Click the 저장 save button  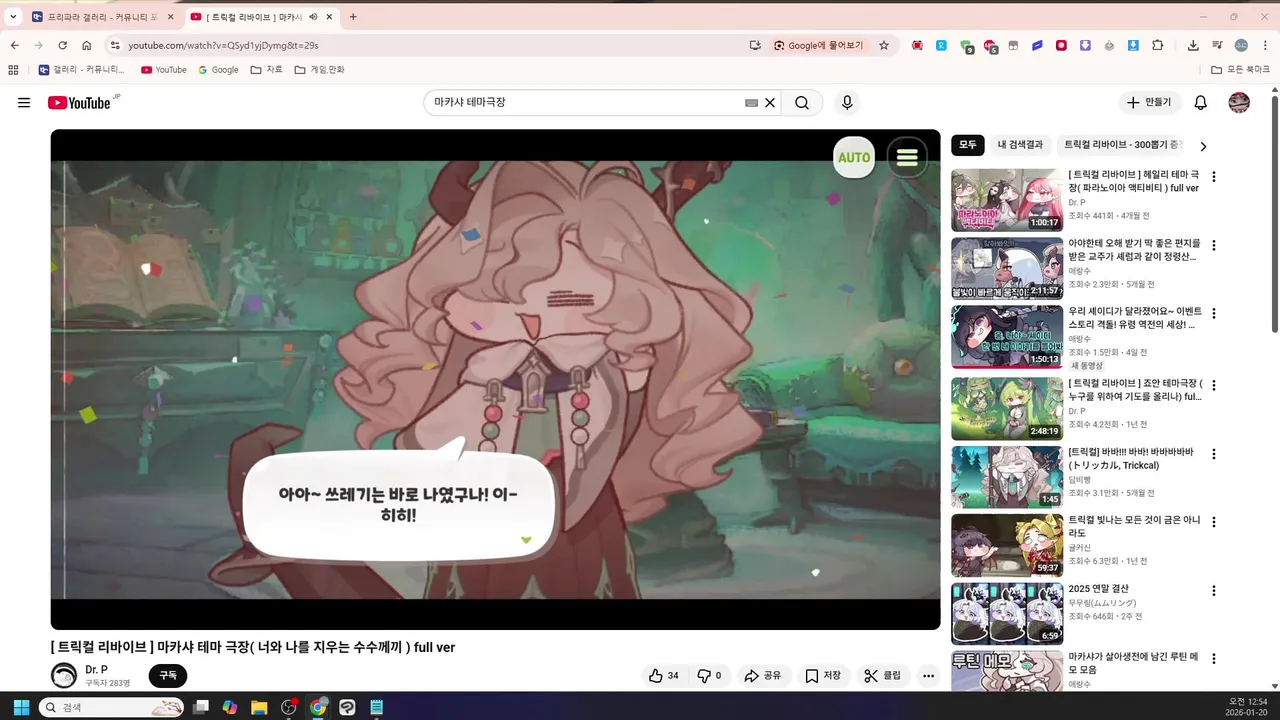pyautogui.click(x=823, y=676)
